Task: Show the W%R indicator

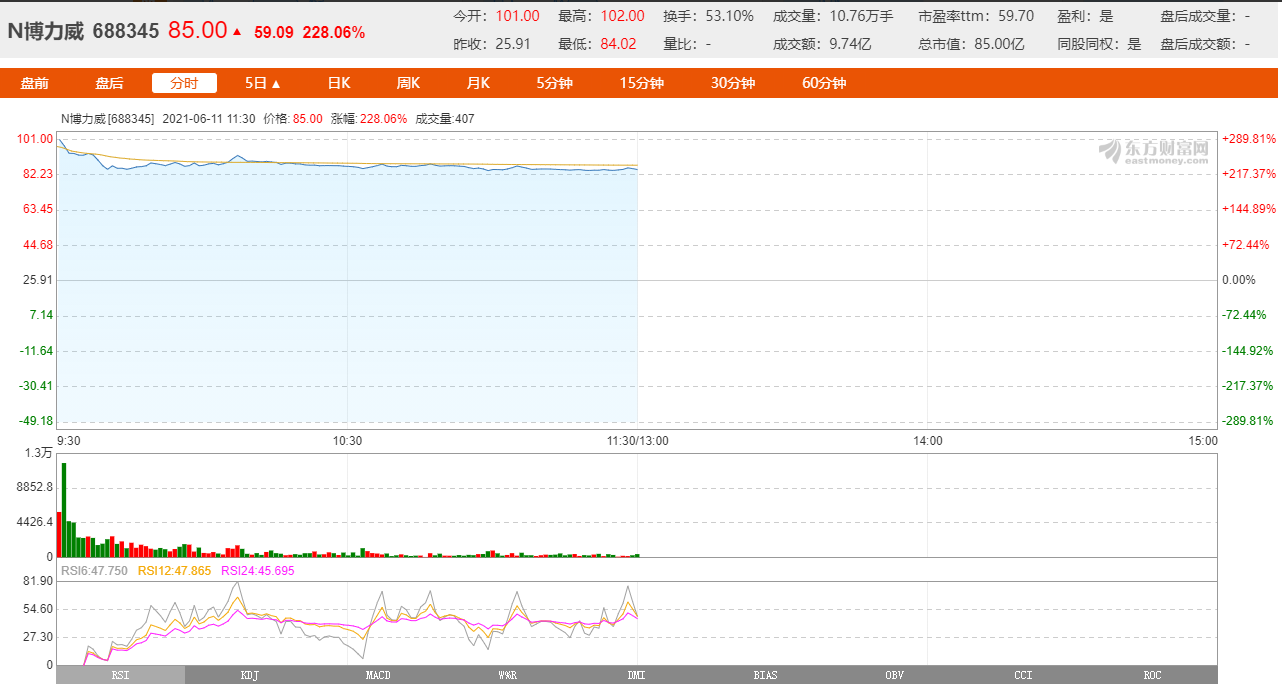Action: (507, 676)
